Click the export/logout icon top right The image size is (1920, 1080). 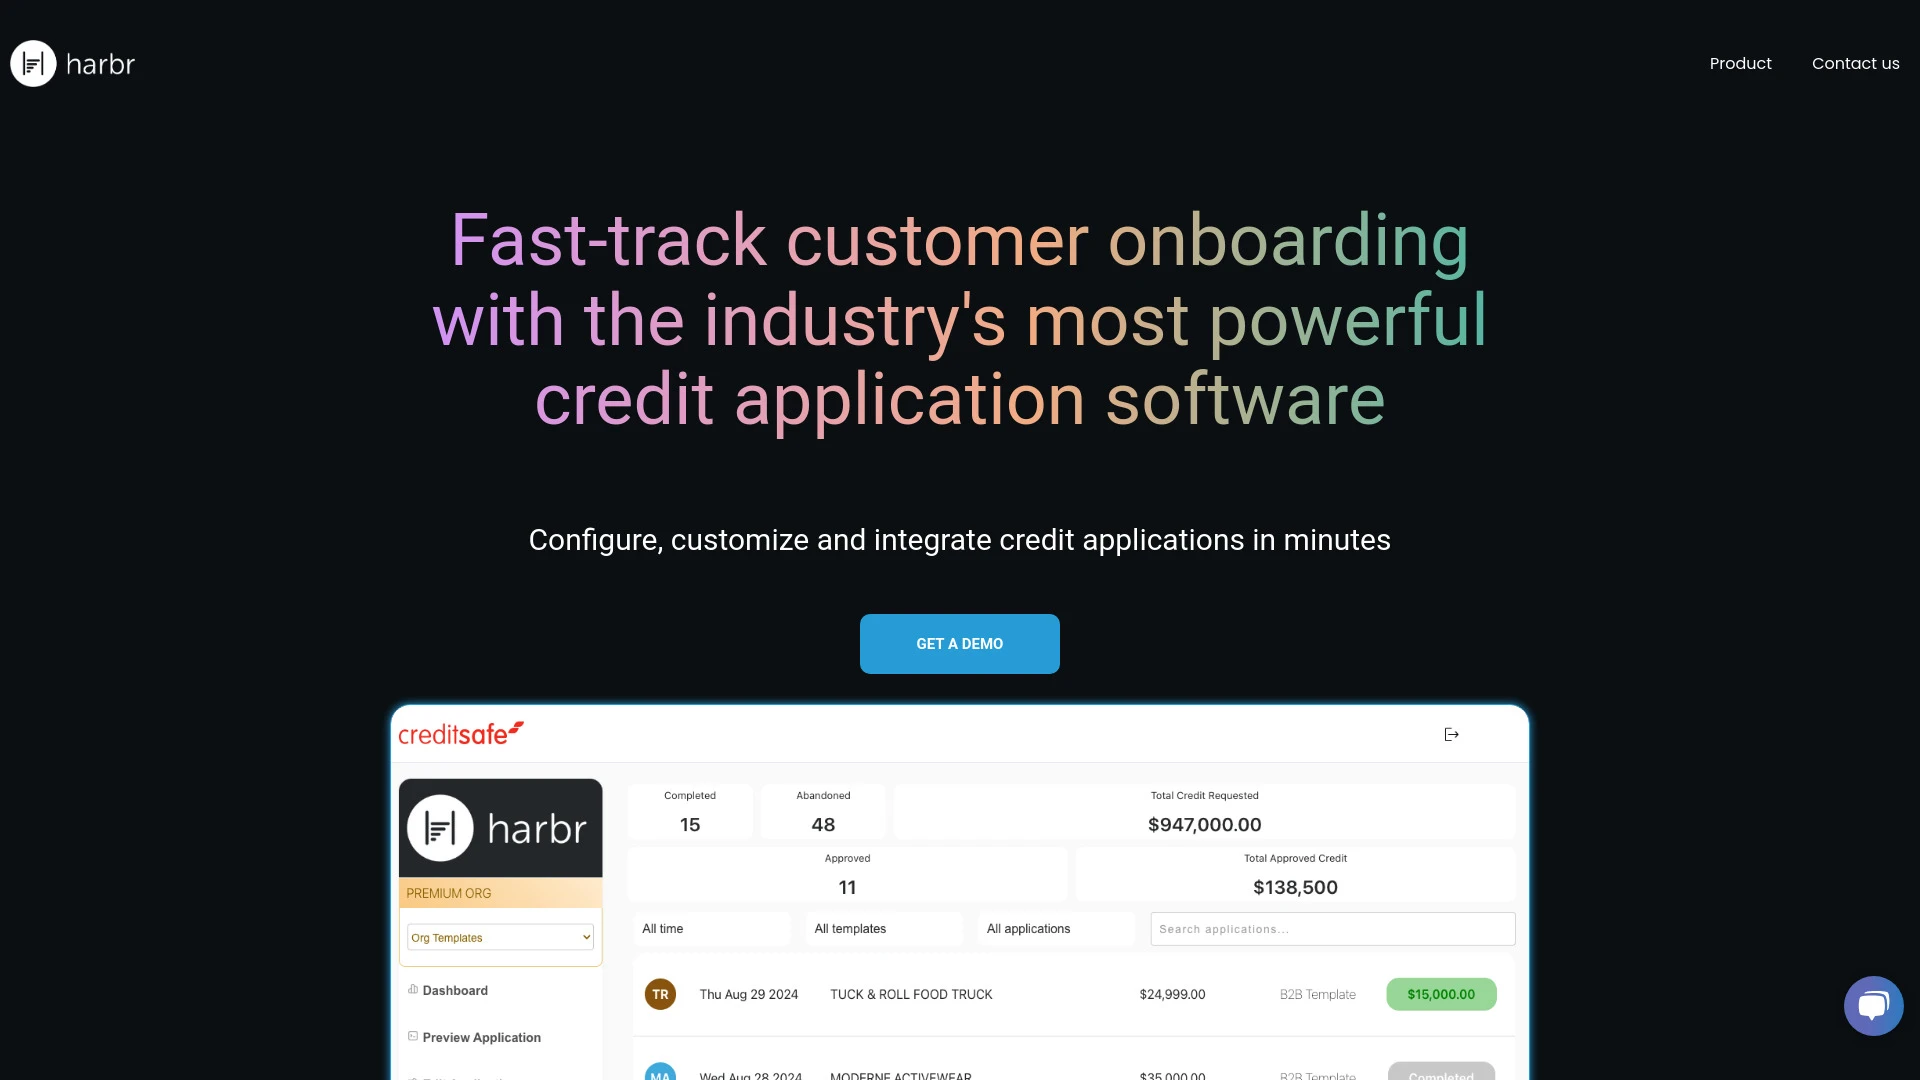pos(1452,735)
